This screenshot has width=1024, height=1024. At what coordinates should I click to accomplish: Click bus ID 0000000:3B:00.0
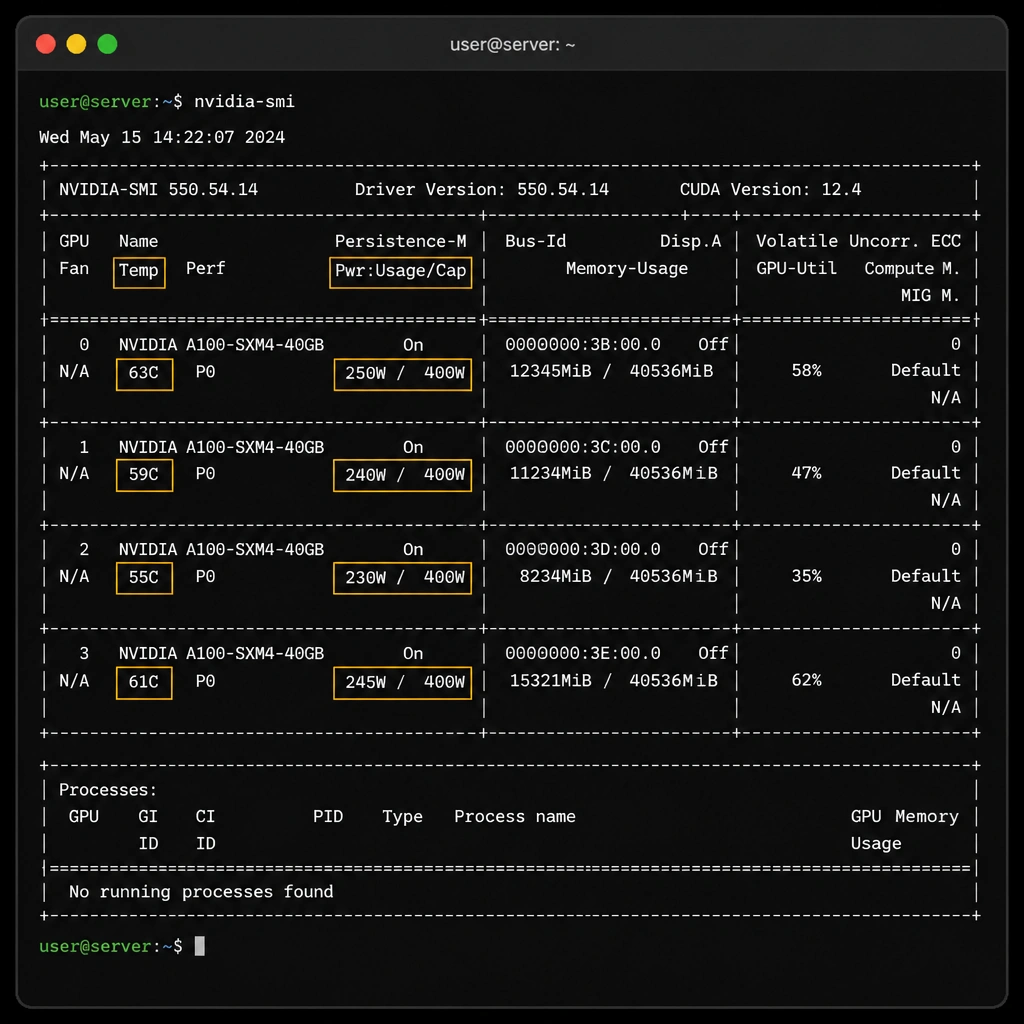(583, 344)
